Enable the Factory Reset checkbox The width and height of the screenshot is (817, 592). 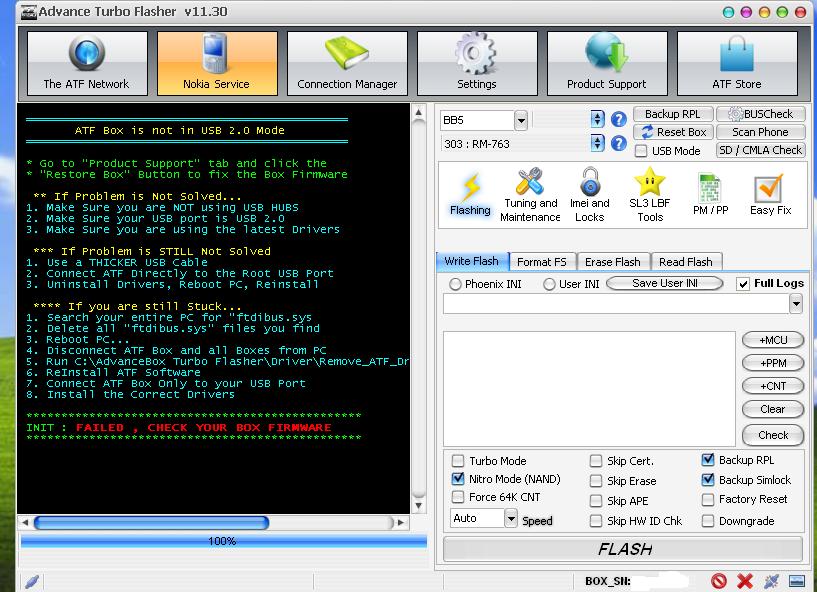(x=708, y=499)
